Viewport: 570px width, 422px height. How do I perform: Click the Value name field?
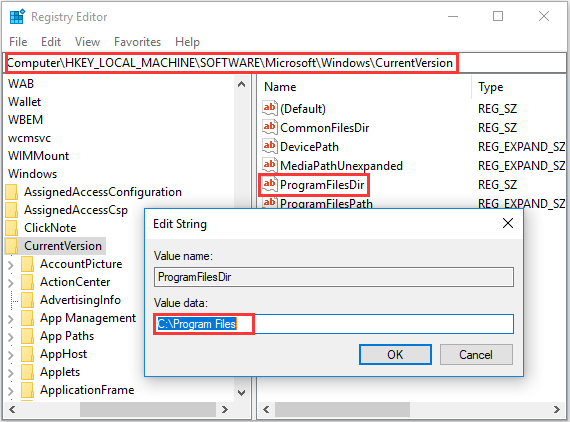click(334, 277)
